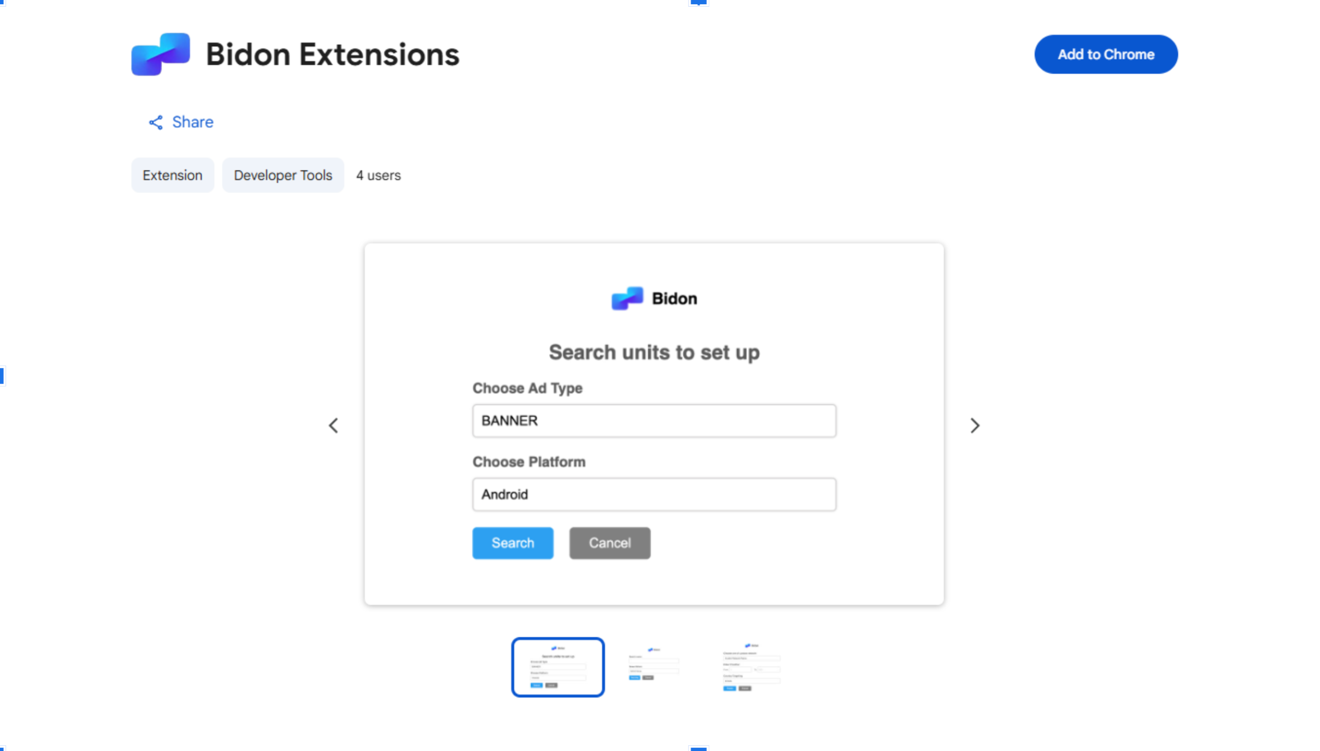Viewport: 1320px width, 751px height.
Task: Open the Choose Platform Android dropdown
Action: 654,494
